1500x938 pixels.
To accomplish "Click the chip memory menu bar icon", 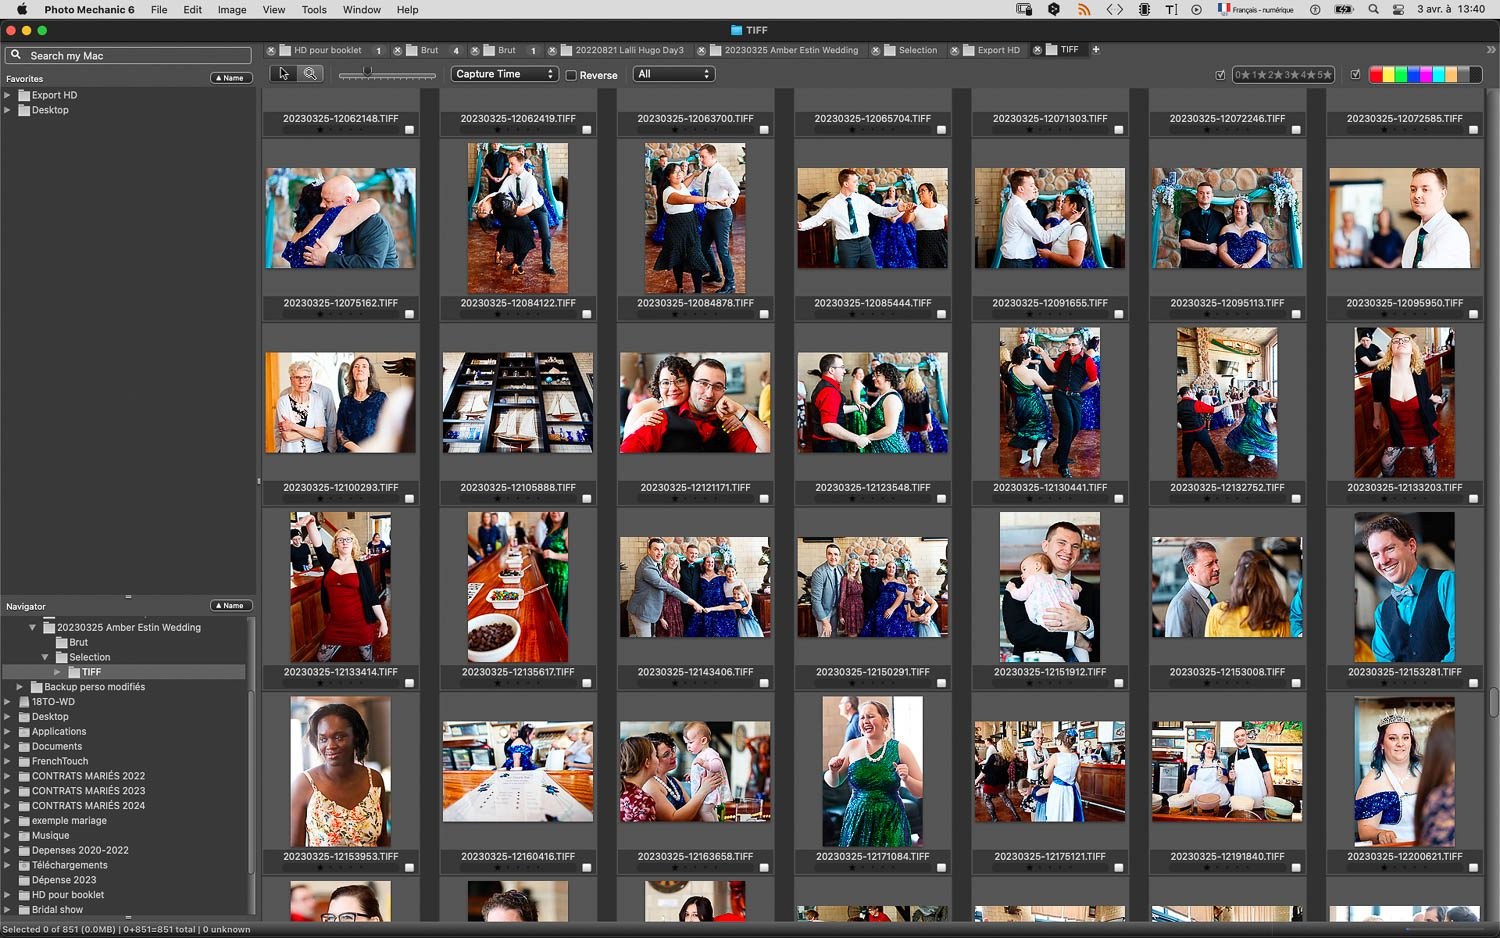I will 1144,9.
